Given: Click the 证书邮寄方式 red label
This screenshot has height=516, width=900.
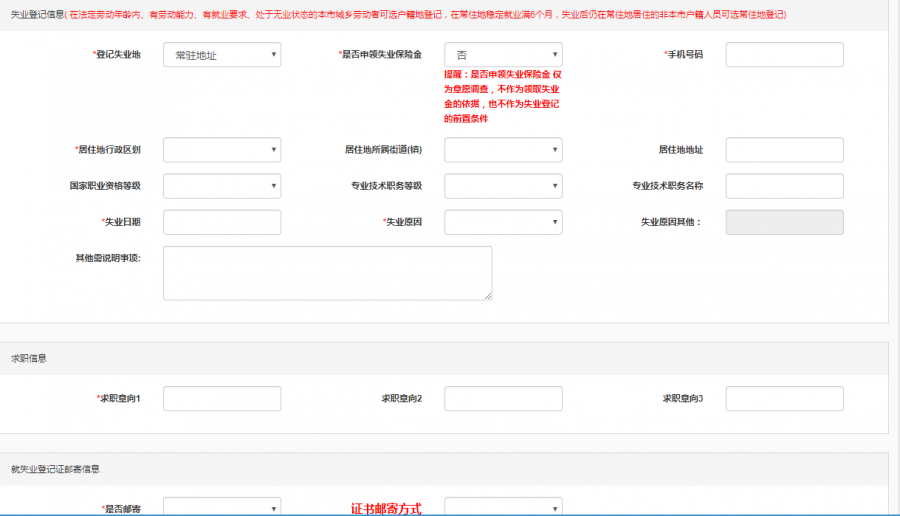Looking at the screenshot, I should (x=386, y=509).
